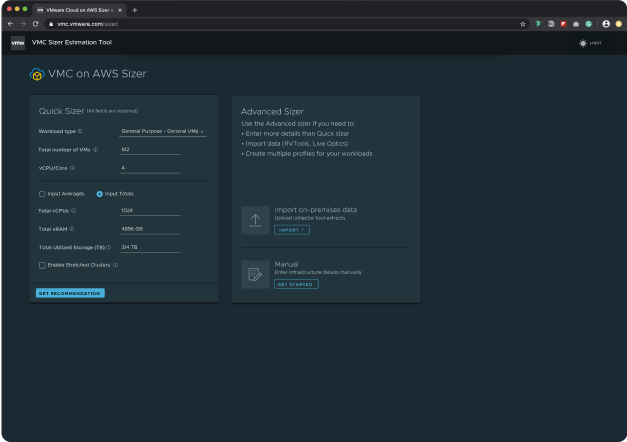Click the upload arrow import icon
This screenshot has height=442, width=627.
coord(255,220)
